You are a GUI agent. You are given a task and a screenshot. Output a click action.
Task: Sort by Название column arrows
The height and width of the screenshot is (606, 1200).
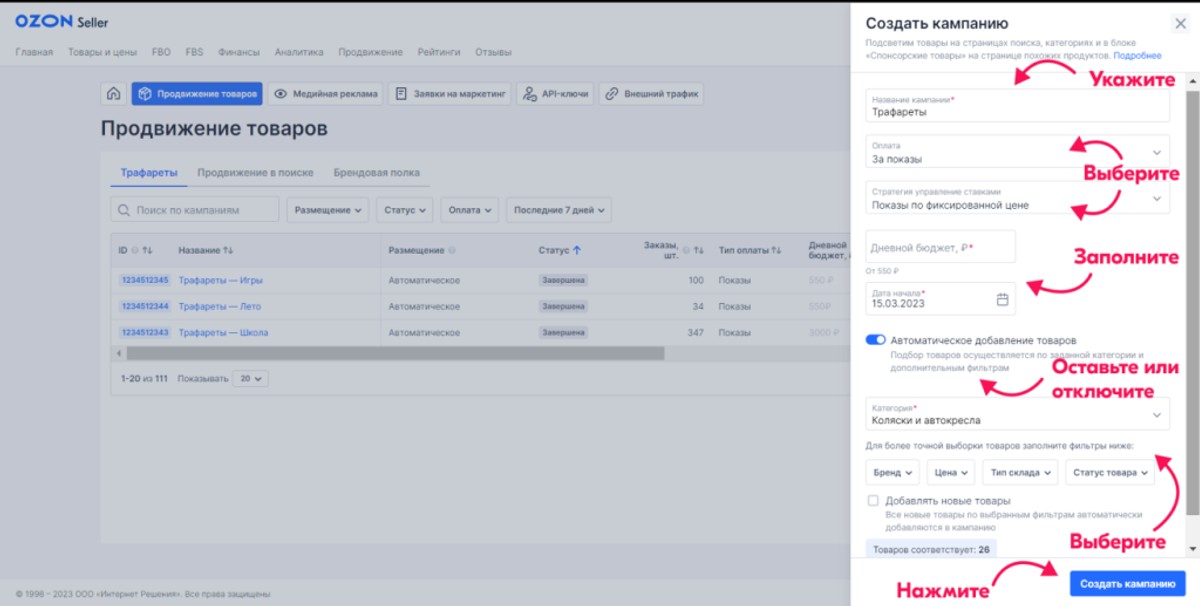[x=229, y=250]
